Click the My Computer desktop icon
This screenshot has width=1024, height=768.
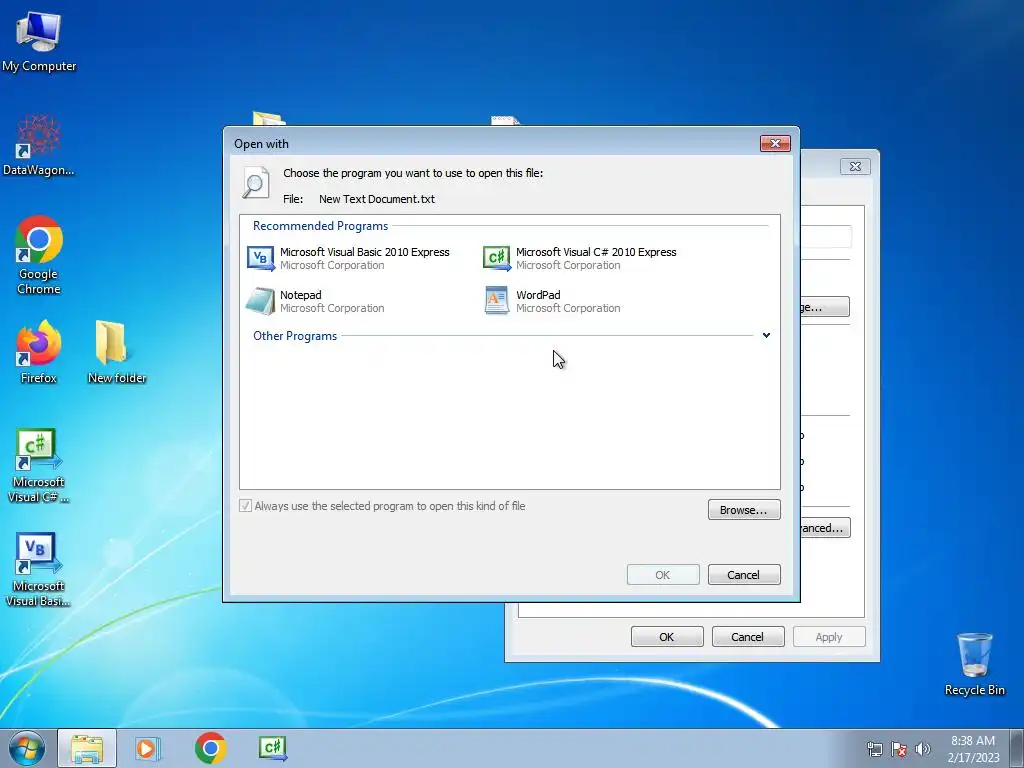(x=39, y=40)
